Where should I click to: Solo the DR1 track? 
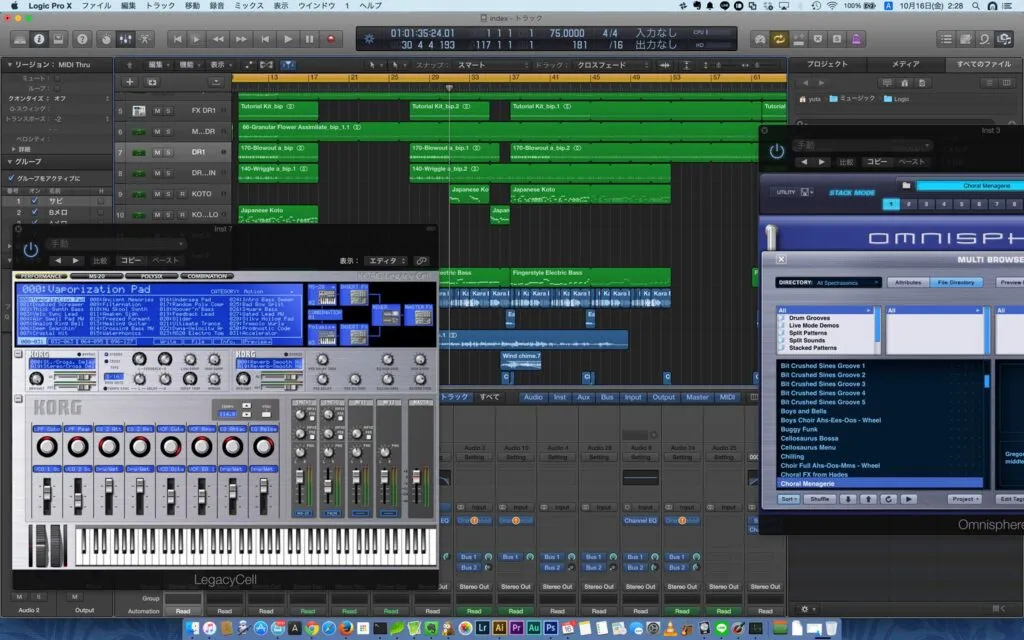(x=167, y=152)
